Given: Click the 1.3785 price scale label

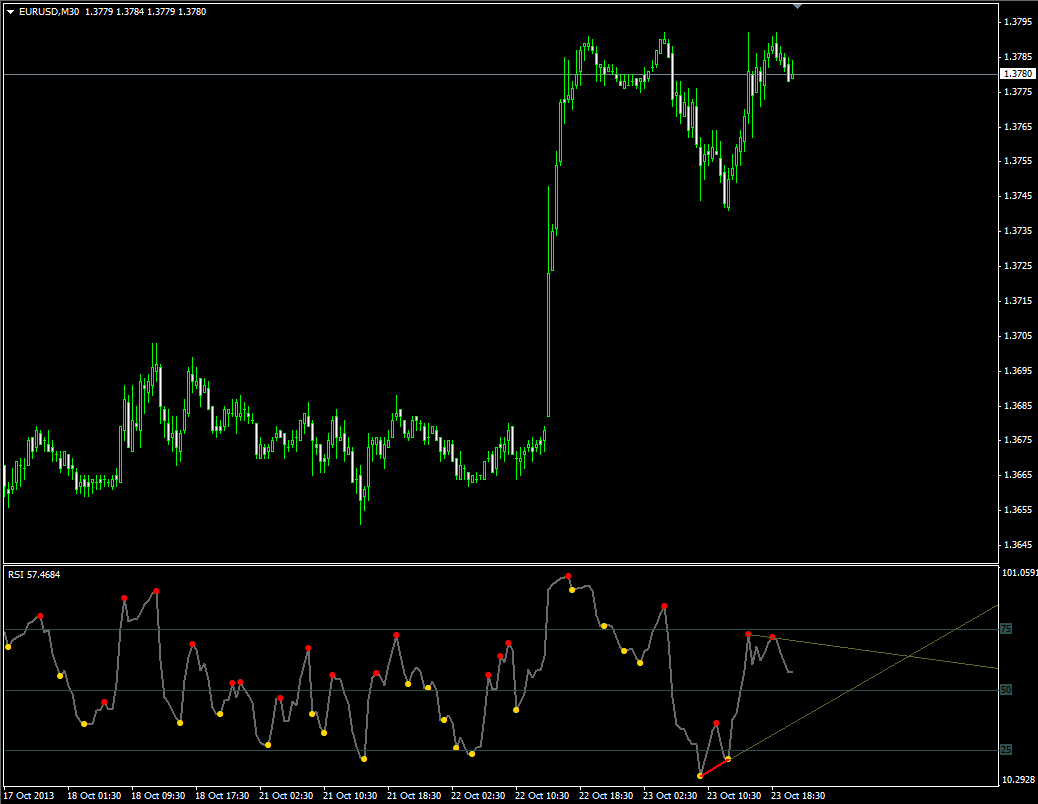Looking at the screenshot, I should tap(1017, 56).
